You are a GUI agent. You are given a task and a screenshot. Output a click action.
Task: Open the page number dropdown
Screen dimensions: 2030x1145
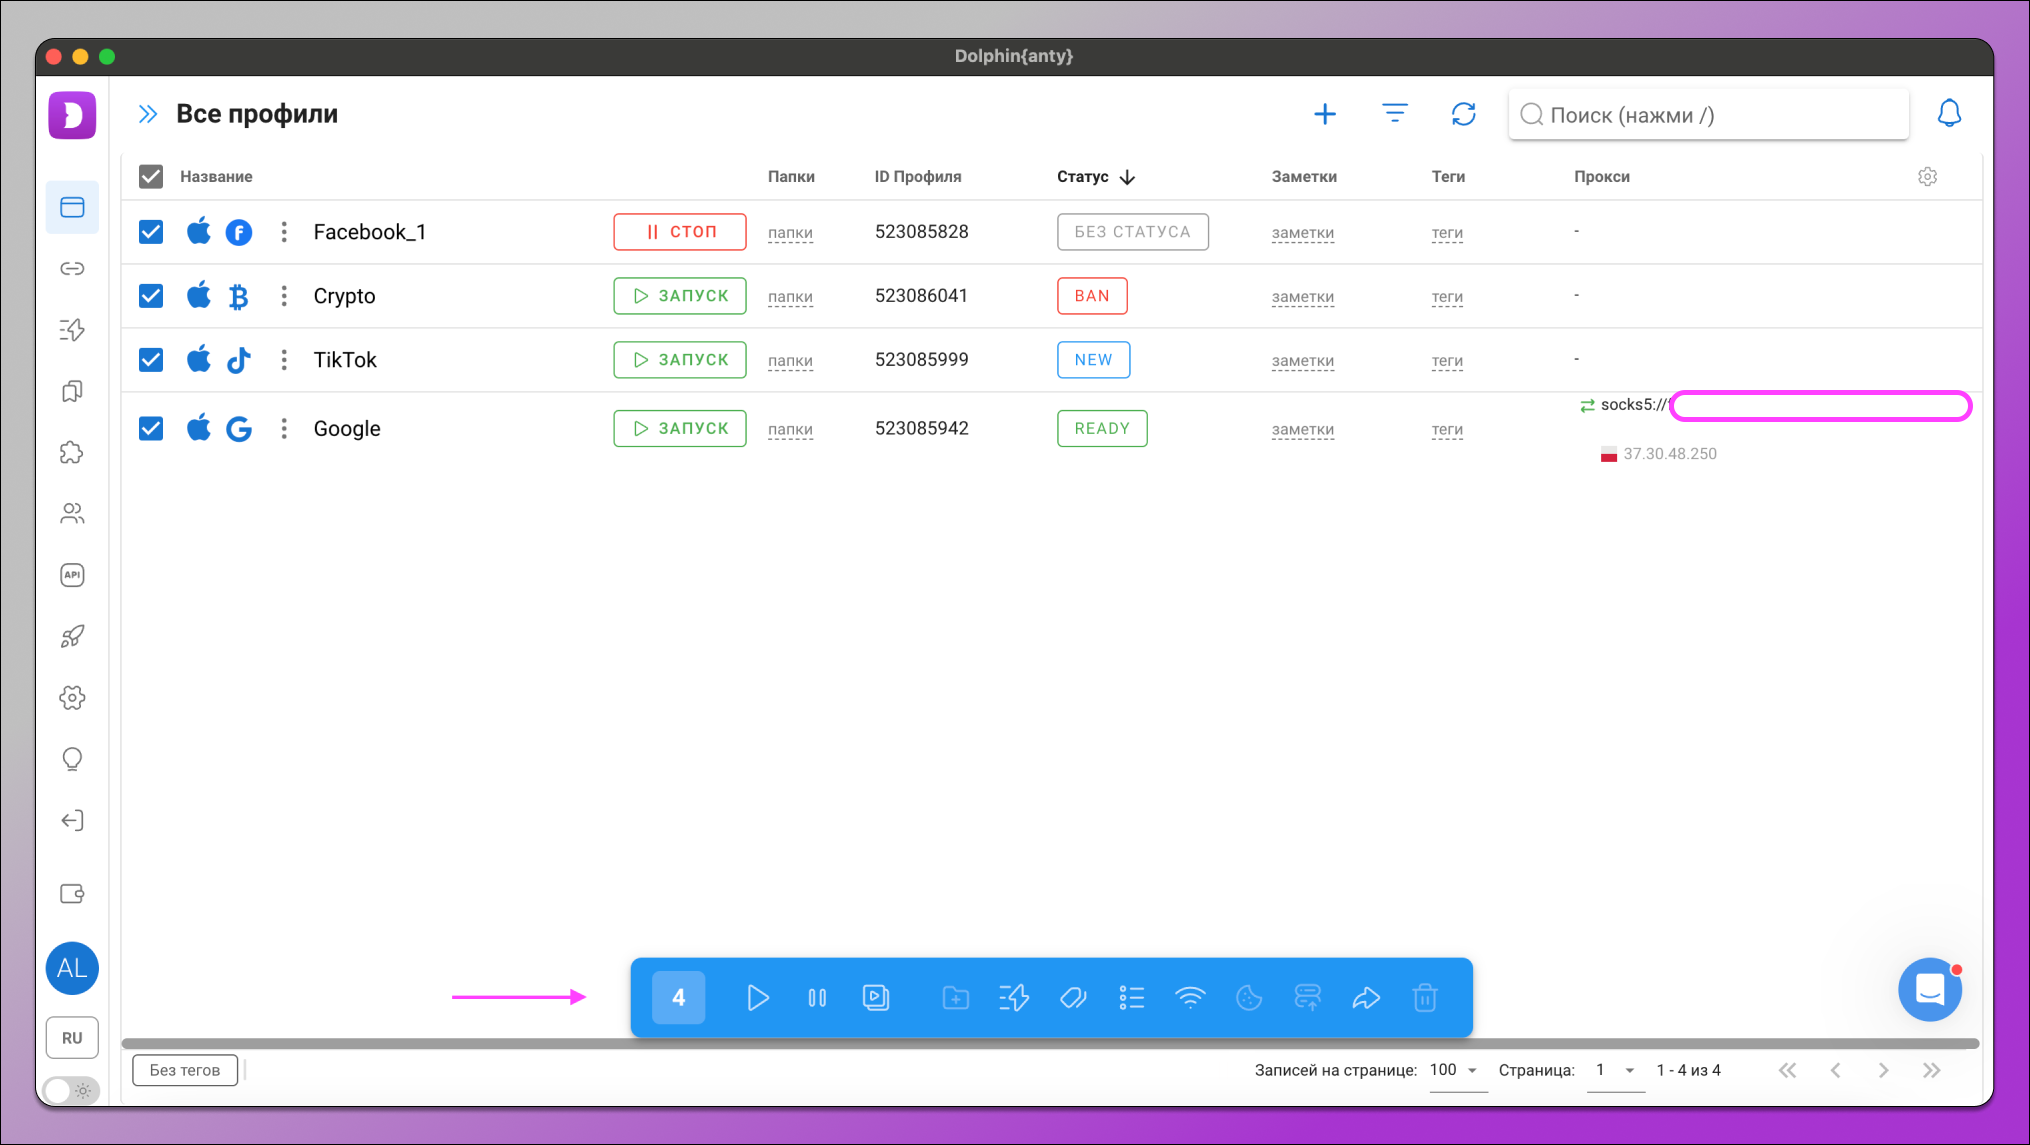(1614, 1070)
